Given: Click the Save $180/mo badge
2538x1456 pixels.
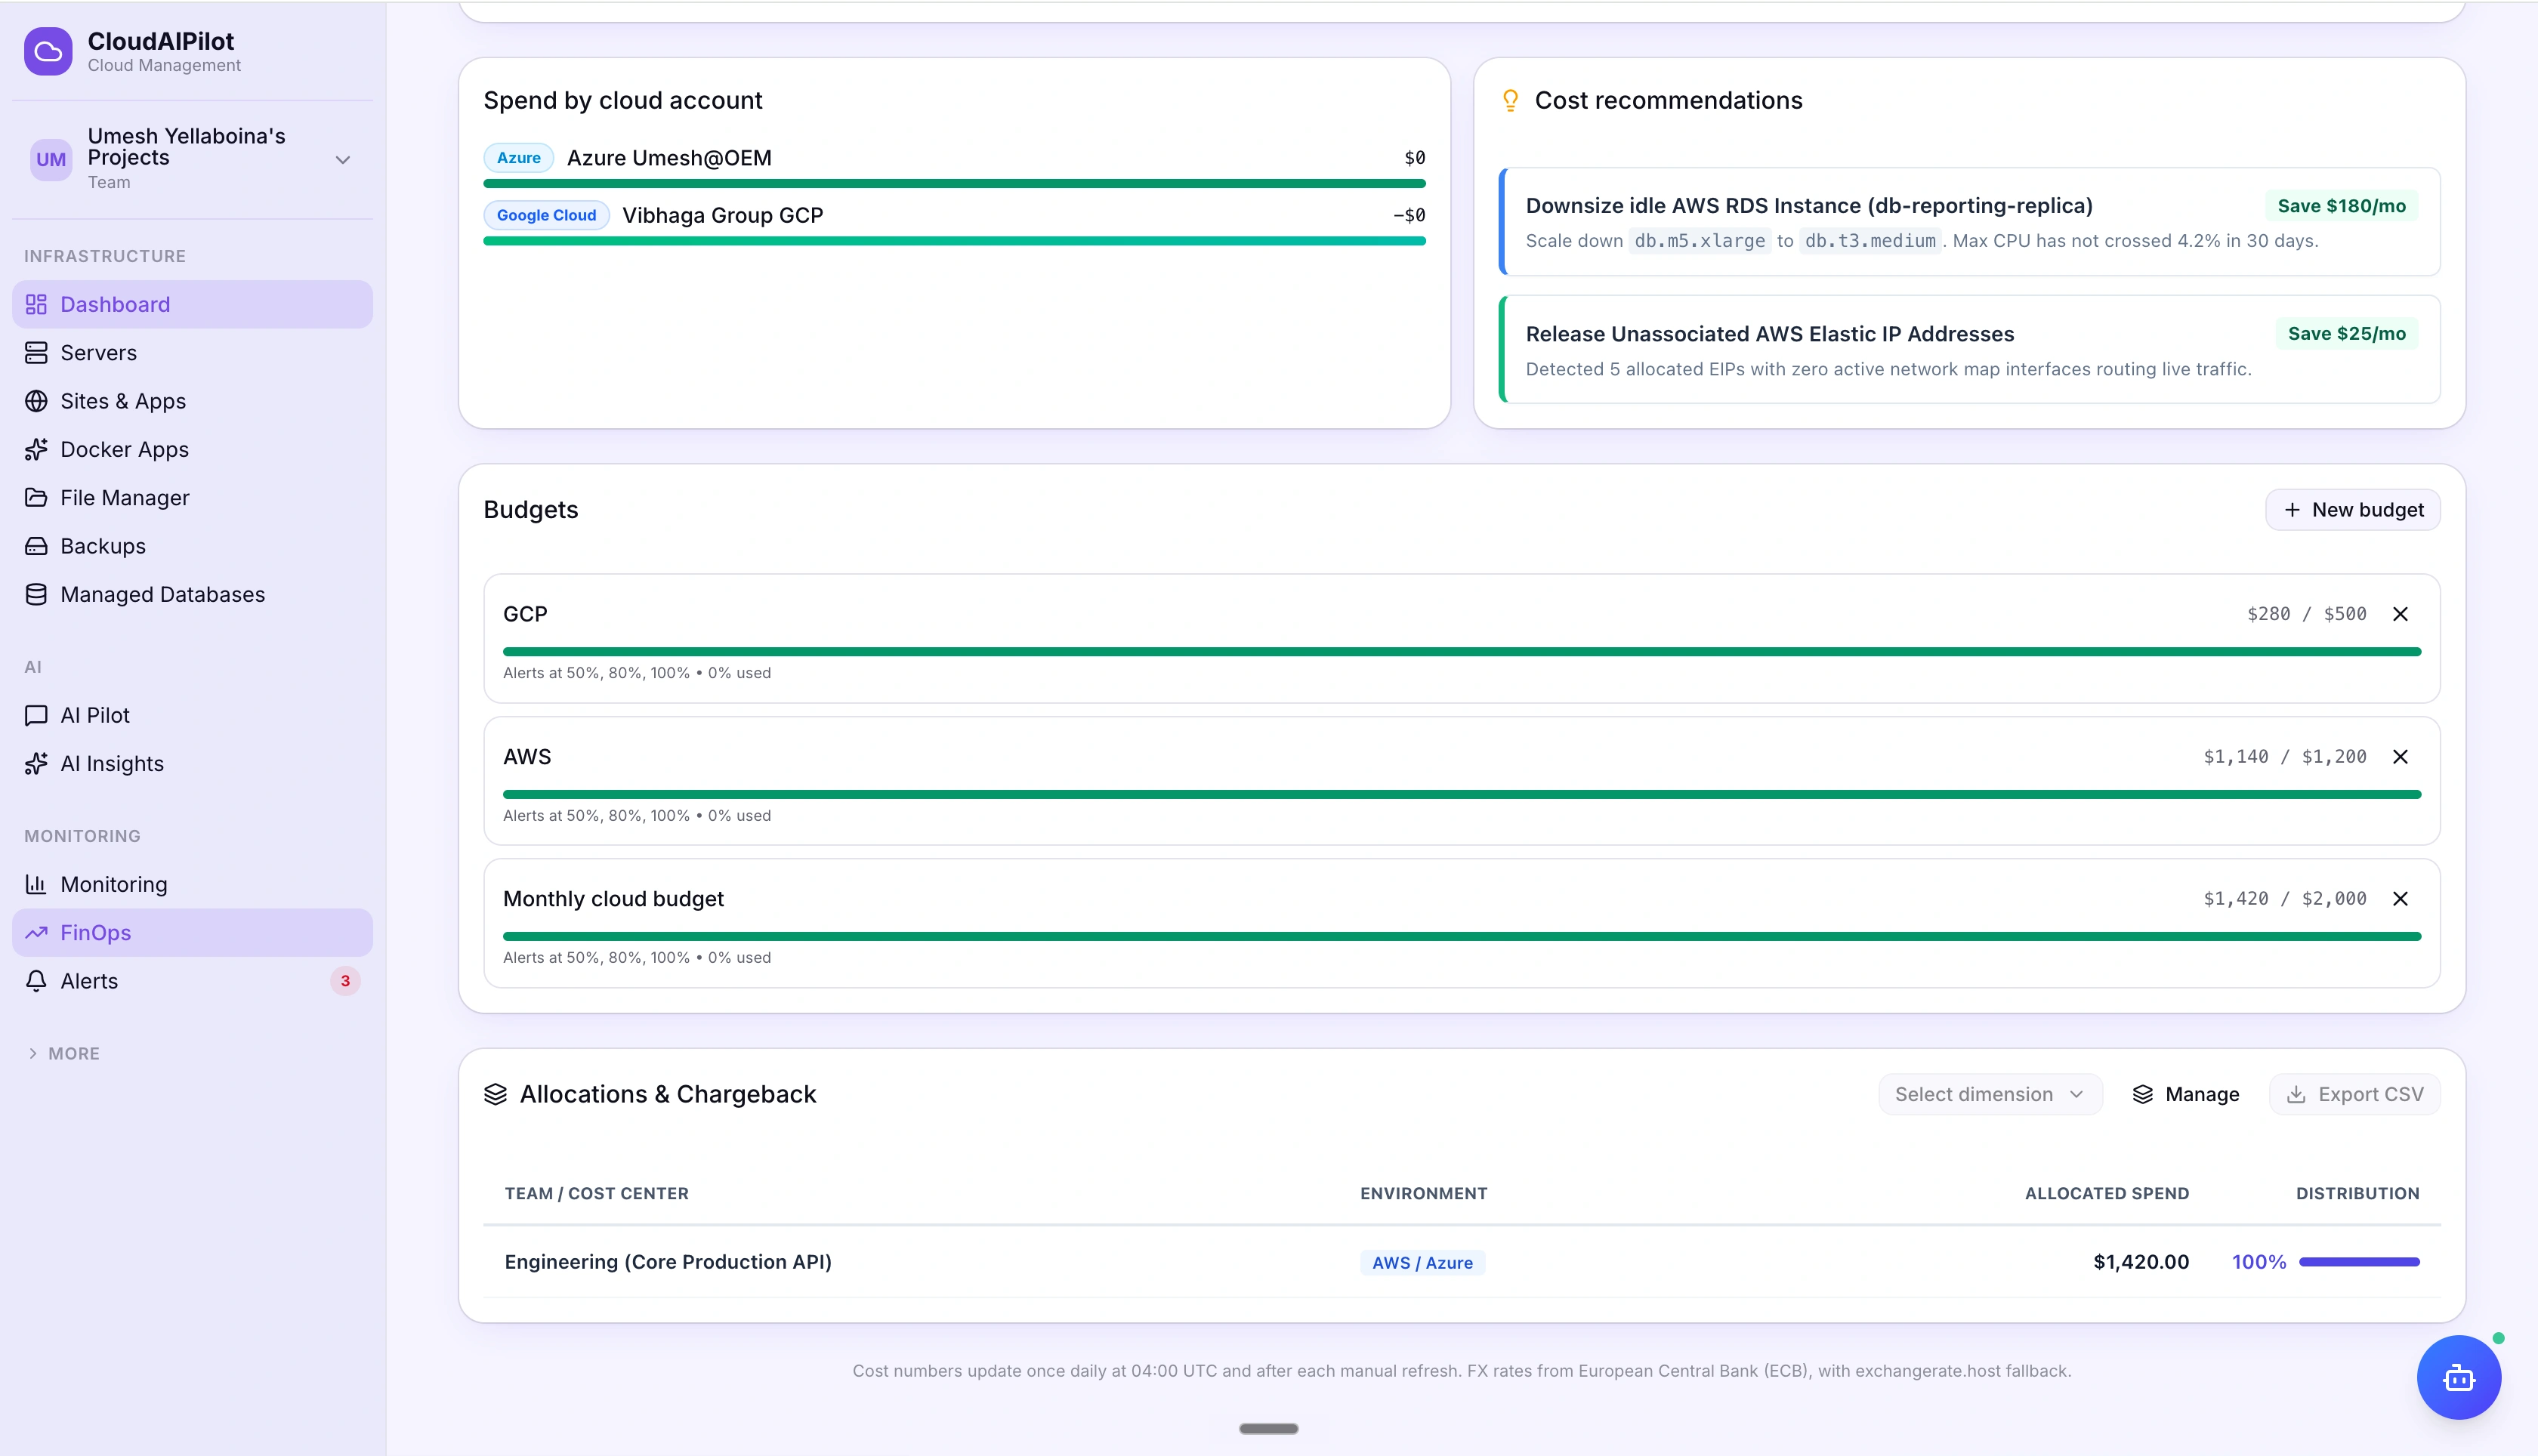Looking at the screenshot, I should (x=2342, y=206).
